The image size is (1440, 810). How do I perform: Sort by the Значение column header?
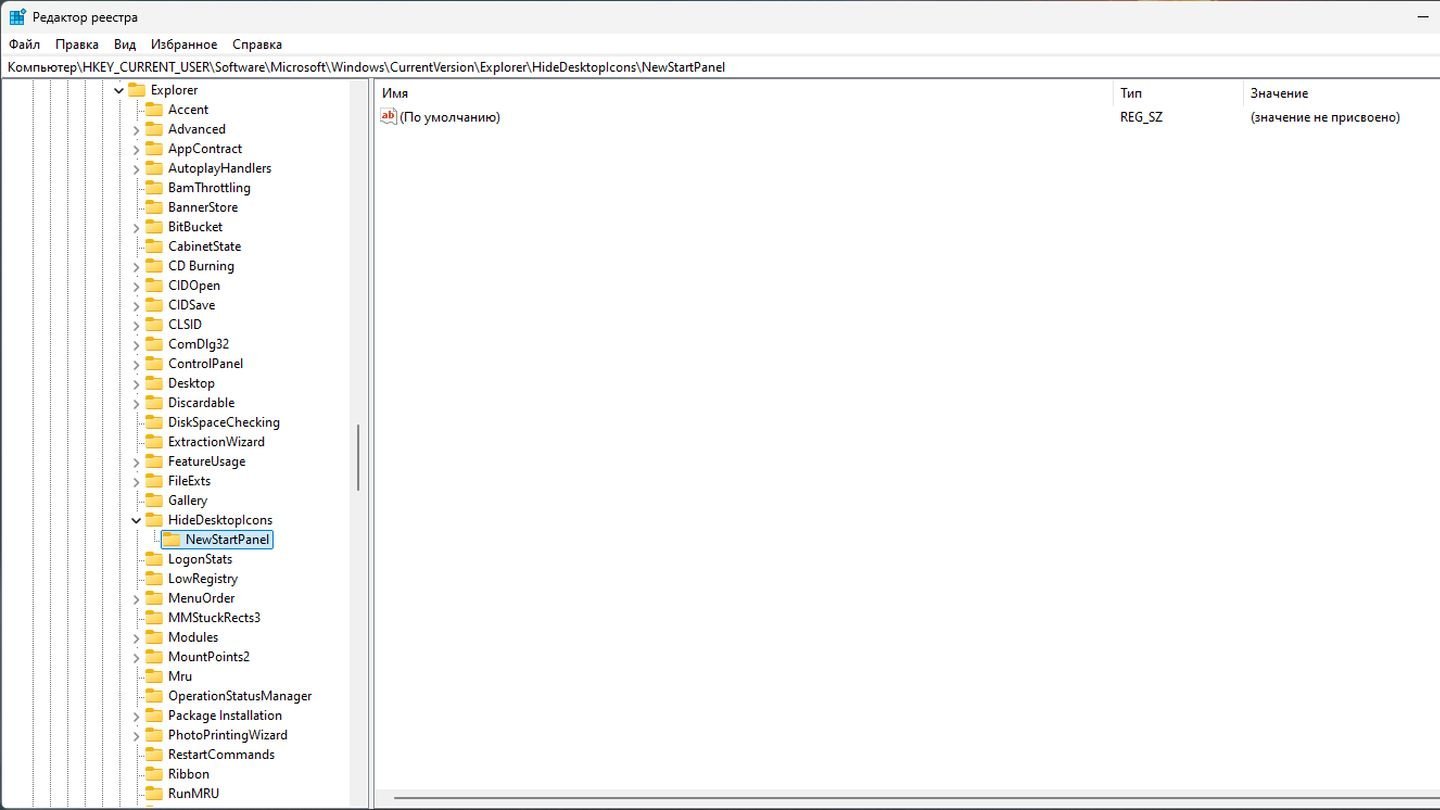[1341, 93]
